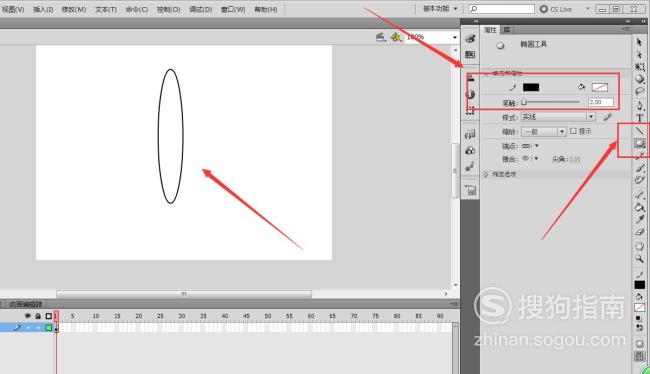
Task: Expand the collapsed oval options section
Action: [x=486, y=174]
